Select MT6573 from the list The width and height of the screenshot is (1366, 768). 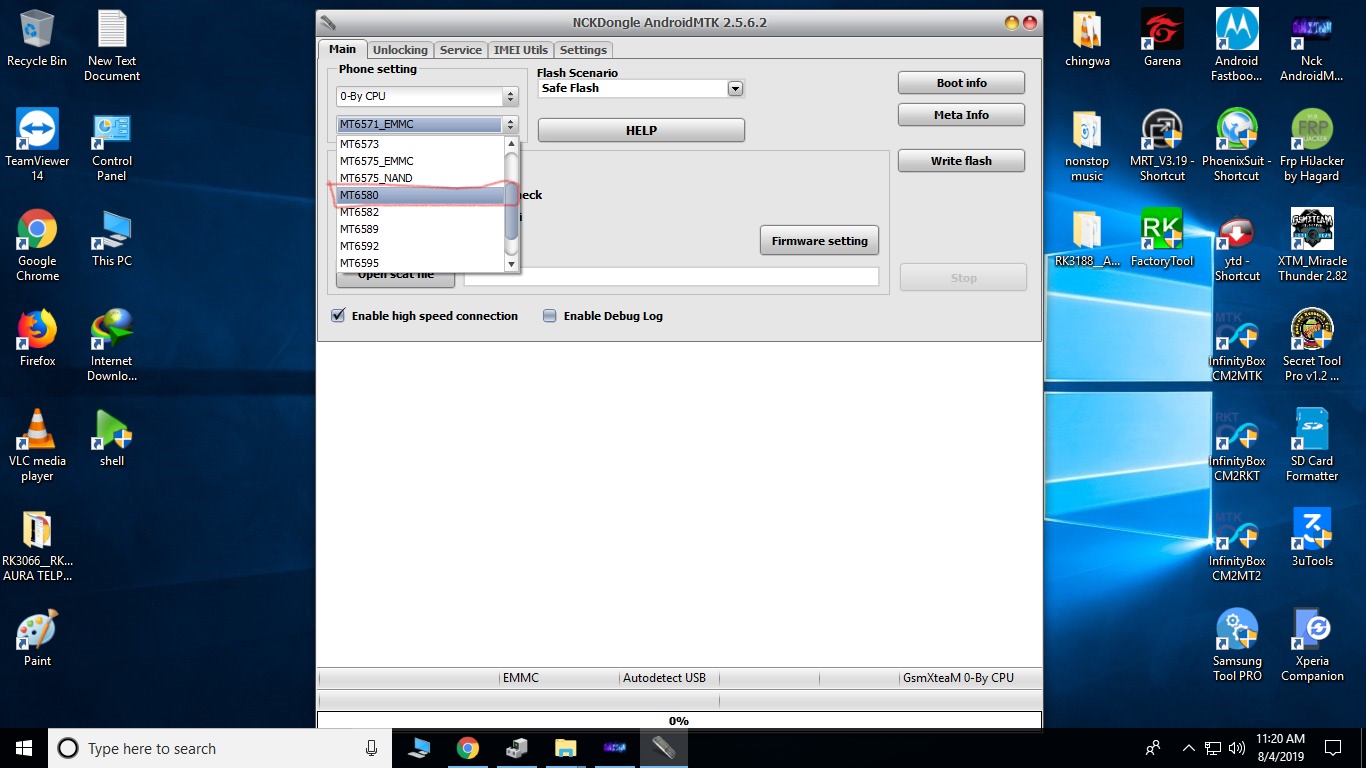click(419, 144)
